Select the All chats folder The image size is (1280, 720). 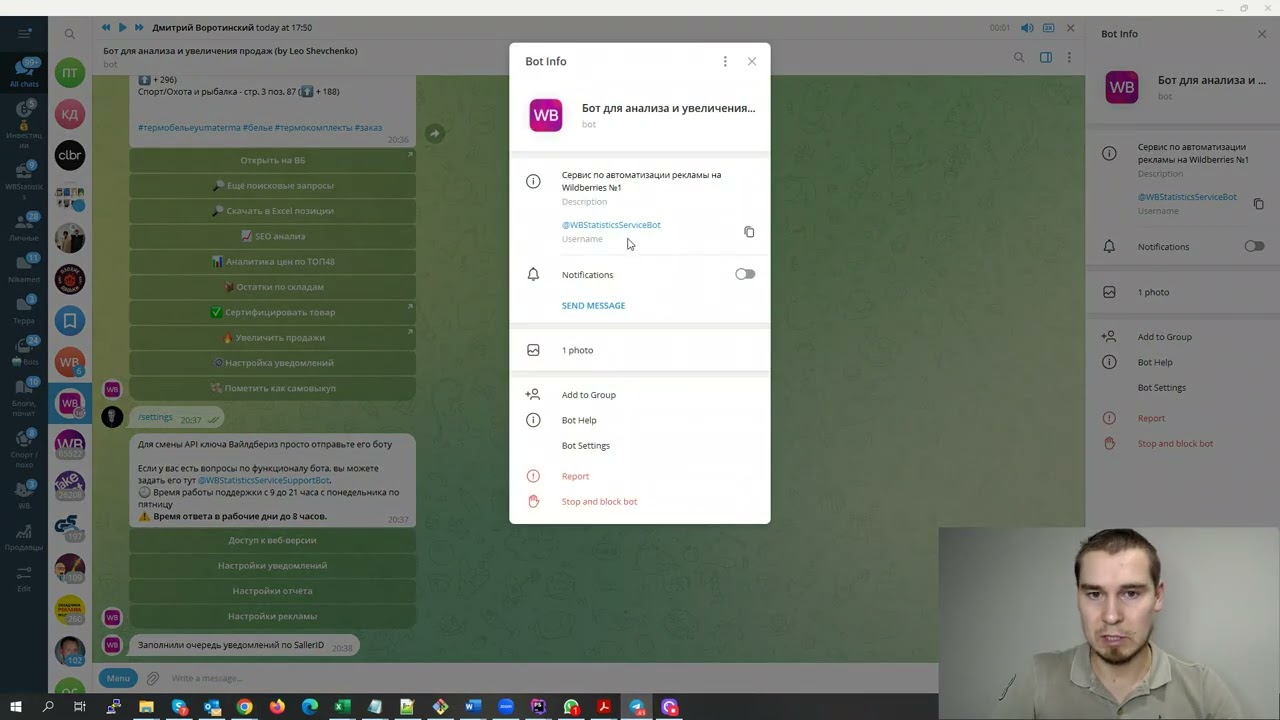point(24,73)
